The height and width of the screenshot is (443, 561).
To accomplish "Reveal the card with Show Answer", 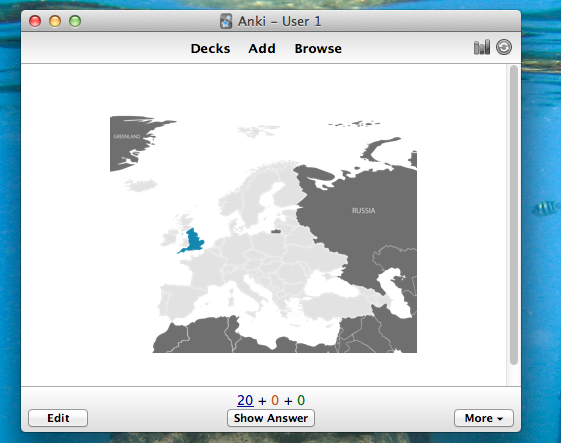I will (271, 418).
